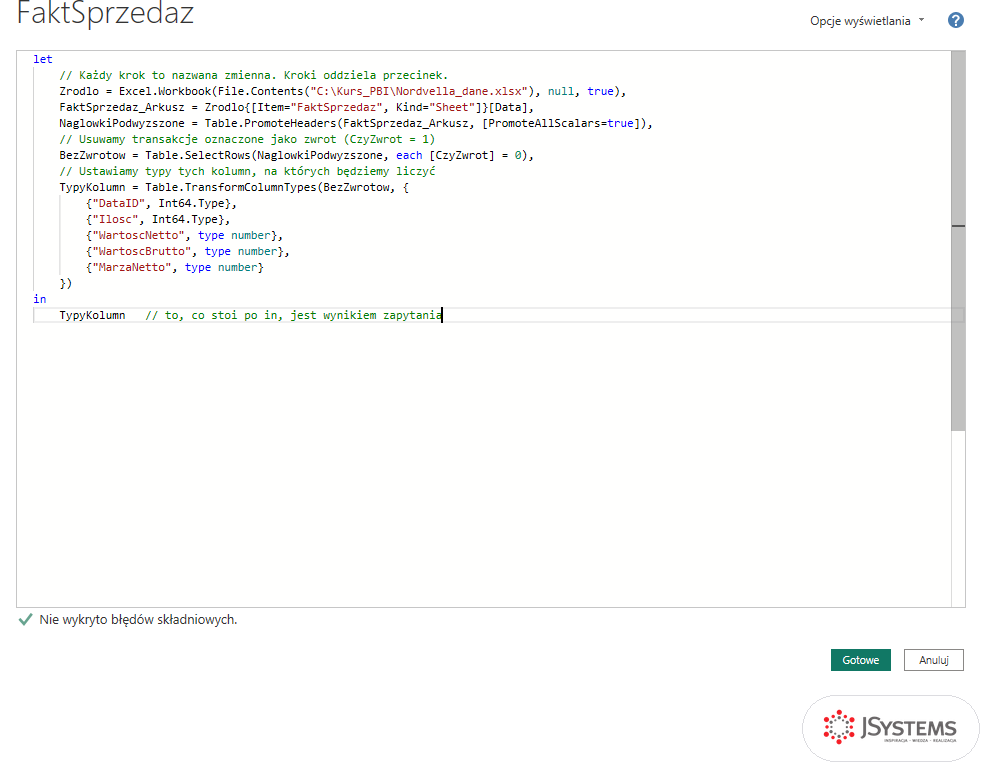Click the comment about Ustawiamy typy kolumn
This screenshot has height=772, width=990.
click(247, 171)
